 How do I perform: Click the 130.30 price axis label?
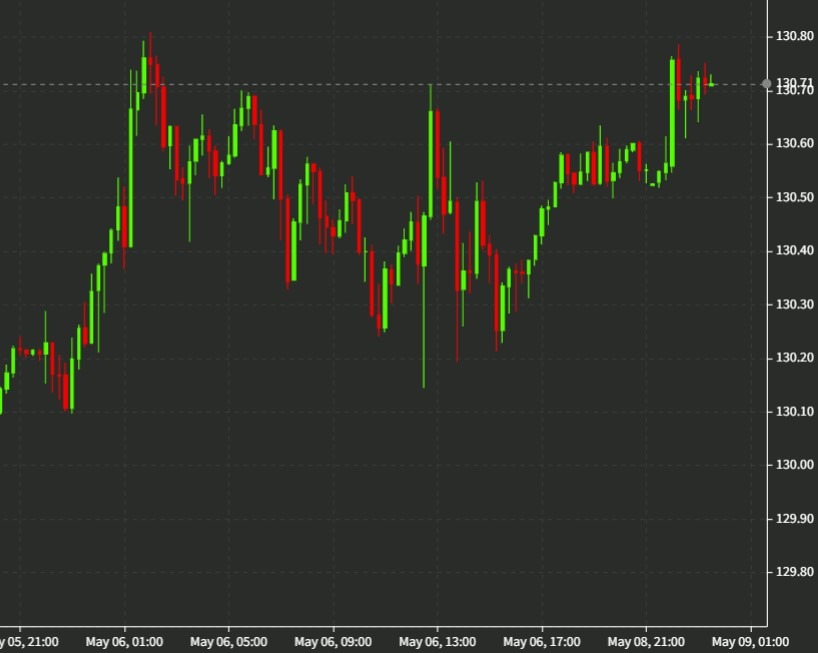pyautogui.click(x=795, y=304)
